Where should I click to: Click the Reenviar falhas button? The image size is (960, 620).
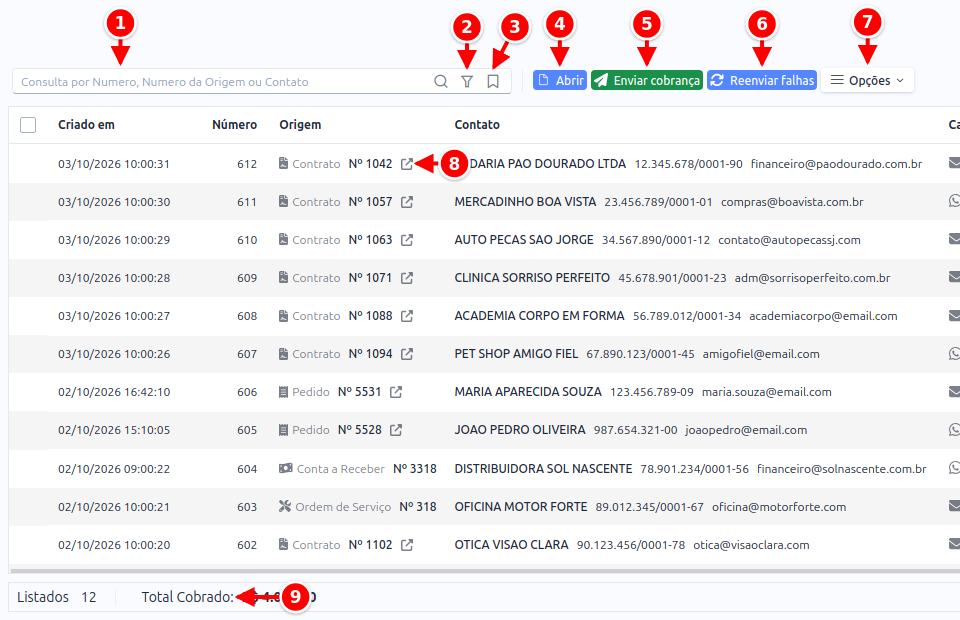pos(762,80)
